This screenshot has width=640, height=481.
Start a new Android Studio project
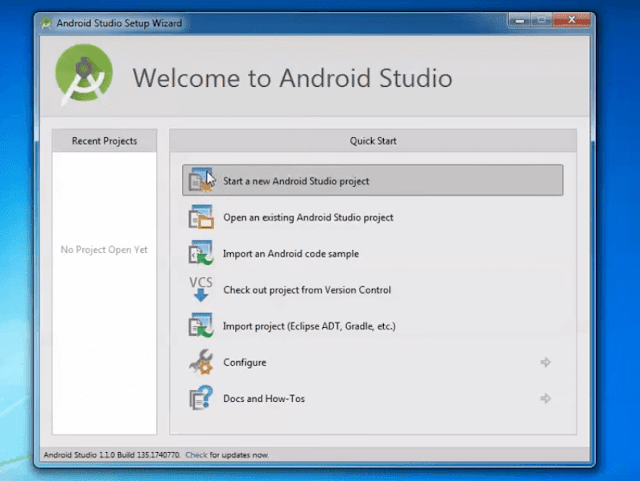point(373,180)
